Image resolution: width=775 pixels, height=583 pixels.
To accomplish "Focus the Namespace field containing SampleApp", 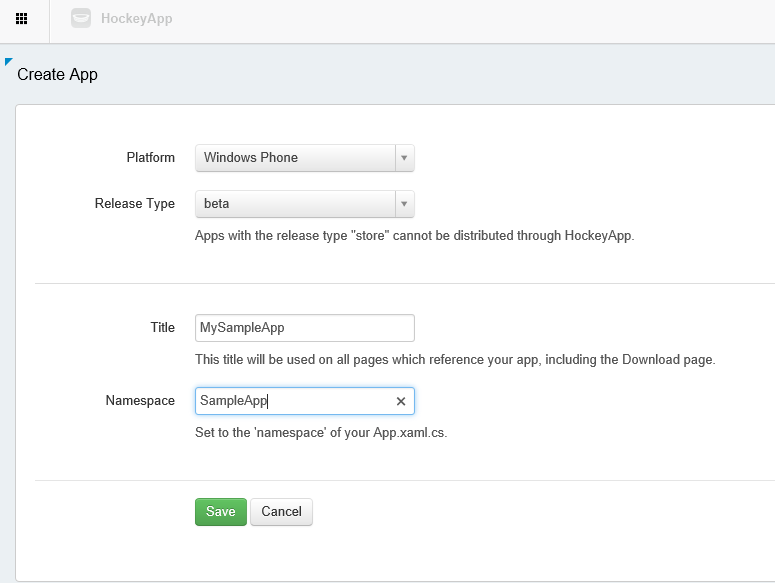I will [x=294, y=401].
